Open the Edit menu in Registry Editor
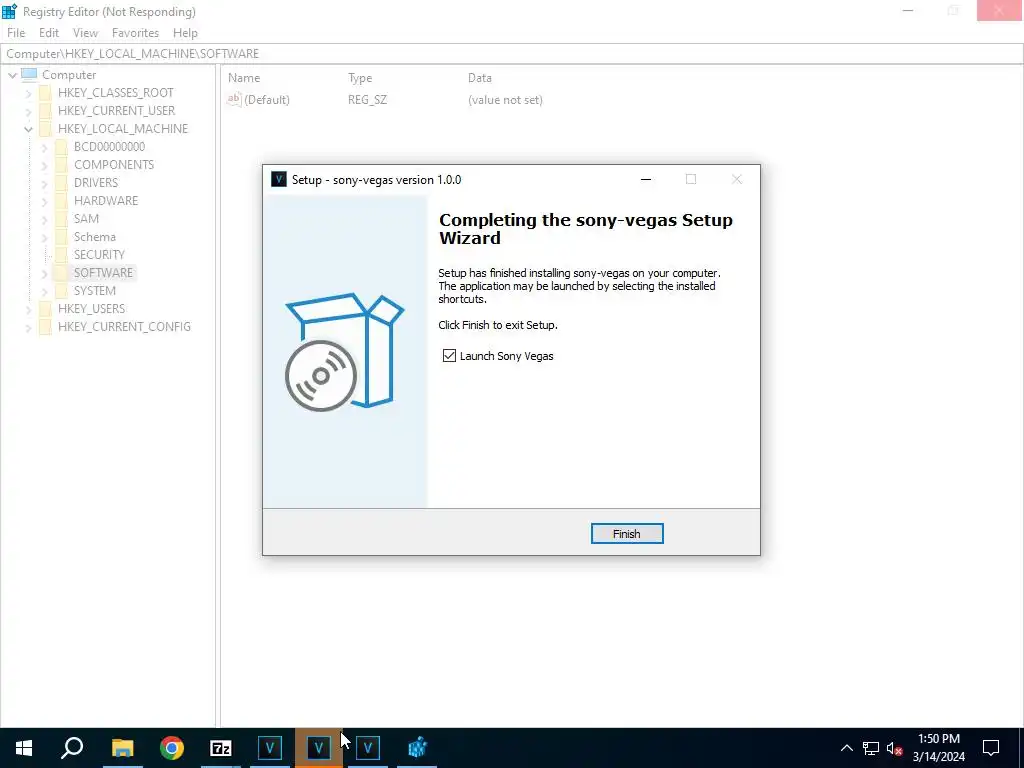The image size is (1024, 768). pos(49,33)
